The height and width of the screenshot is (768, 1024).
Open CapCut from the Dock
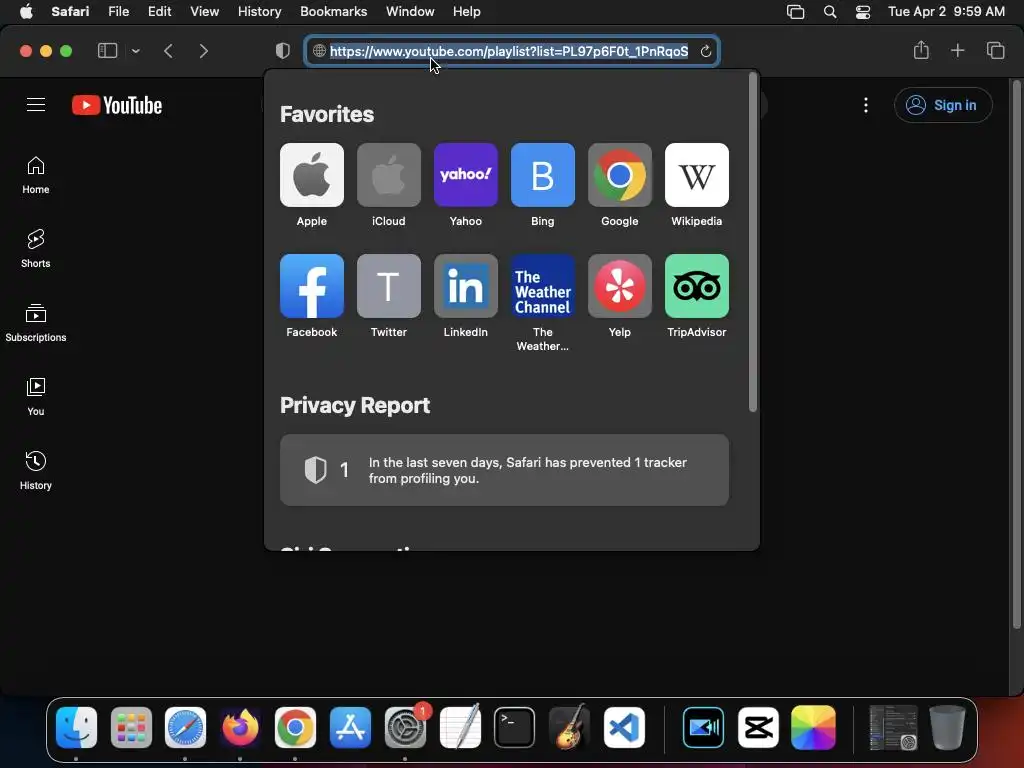pyautogui.click(x=758, y=727)
